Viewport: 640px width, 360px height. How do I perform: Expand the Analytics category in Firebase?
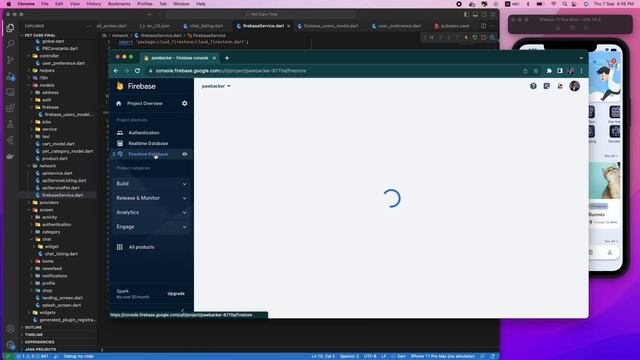151,212
